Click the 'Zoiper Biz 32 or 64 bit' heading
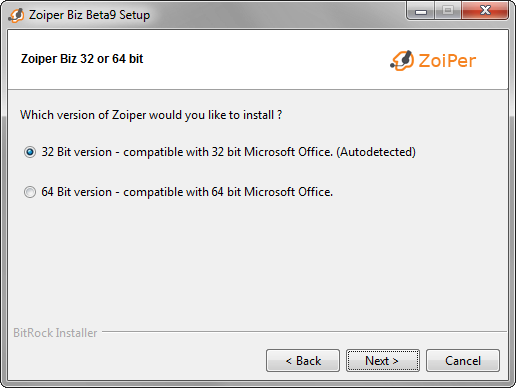This screenshot has height=388, width=516. click(82, 59)
